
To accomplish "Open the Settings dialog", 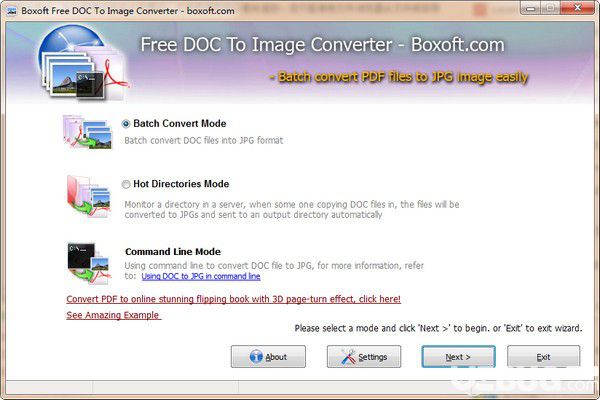I will [x=364, y=357].
